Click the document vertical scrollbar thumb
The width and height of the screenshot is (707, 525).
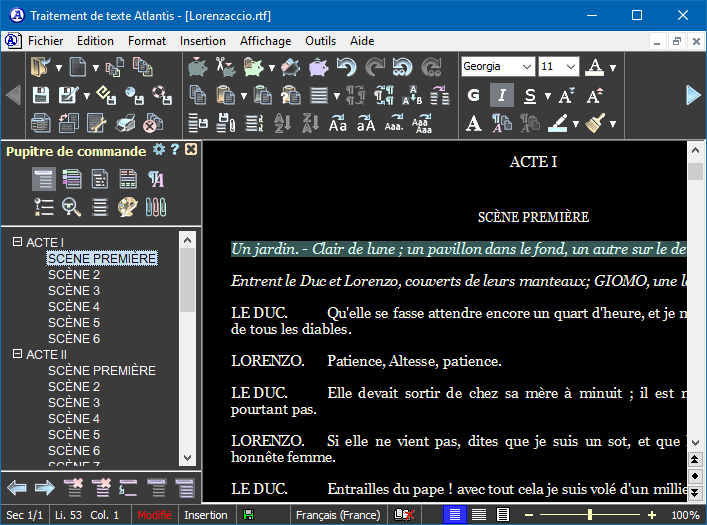coord(695,171)
